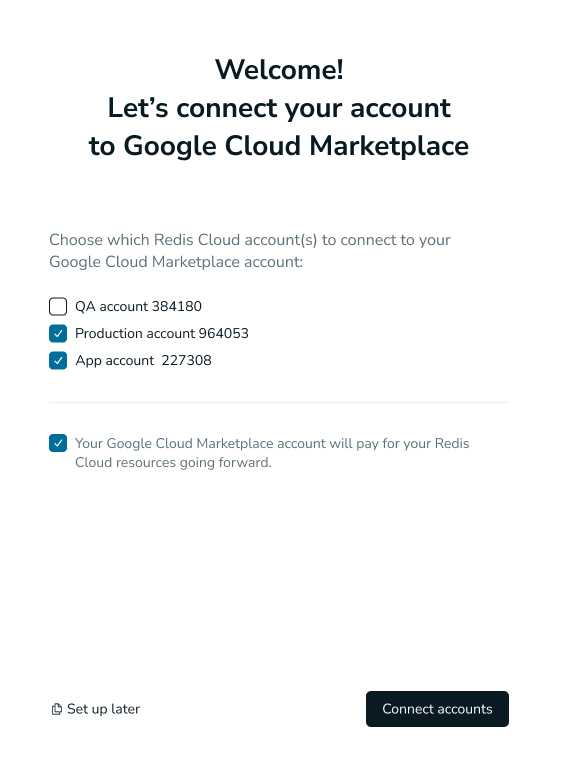This screenshot has height=772, width=565.
Task: Click the "Let's connect your account" heading line
Action: pos(279,108)
